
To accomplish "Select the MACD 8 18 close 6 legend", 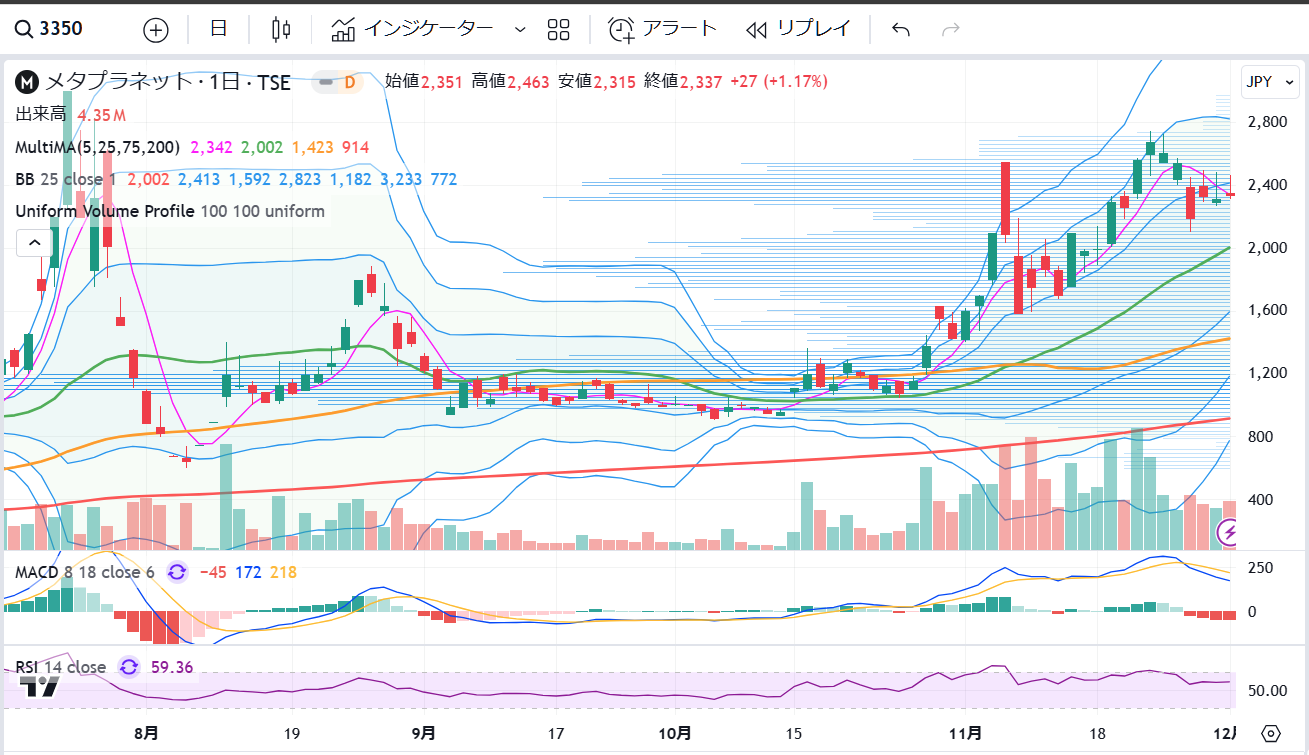I will [x=85, y=572].
